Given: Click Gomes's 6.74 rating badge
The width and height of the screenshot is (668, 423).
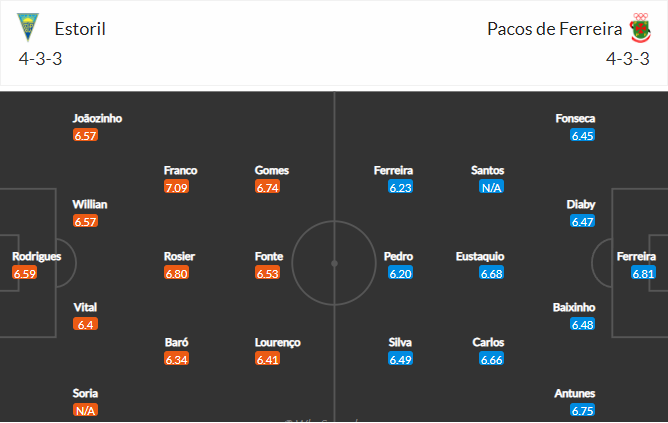Looking at the screenshot, I should click(x=268, y=187).
